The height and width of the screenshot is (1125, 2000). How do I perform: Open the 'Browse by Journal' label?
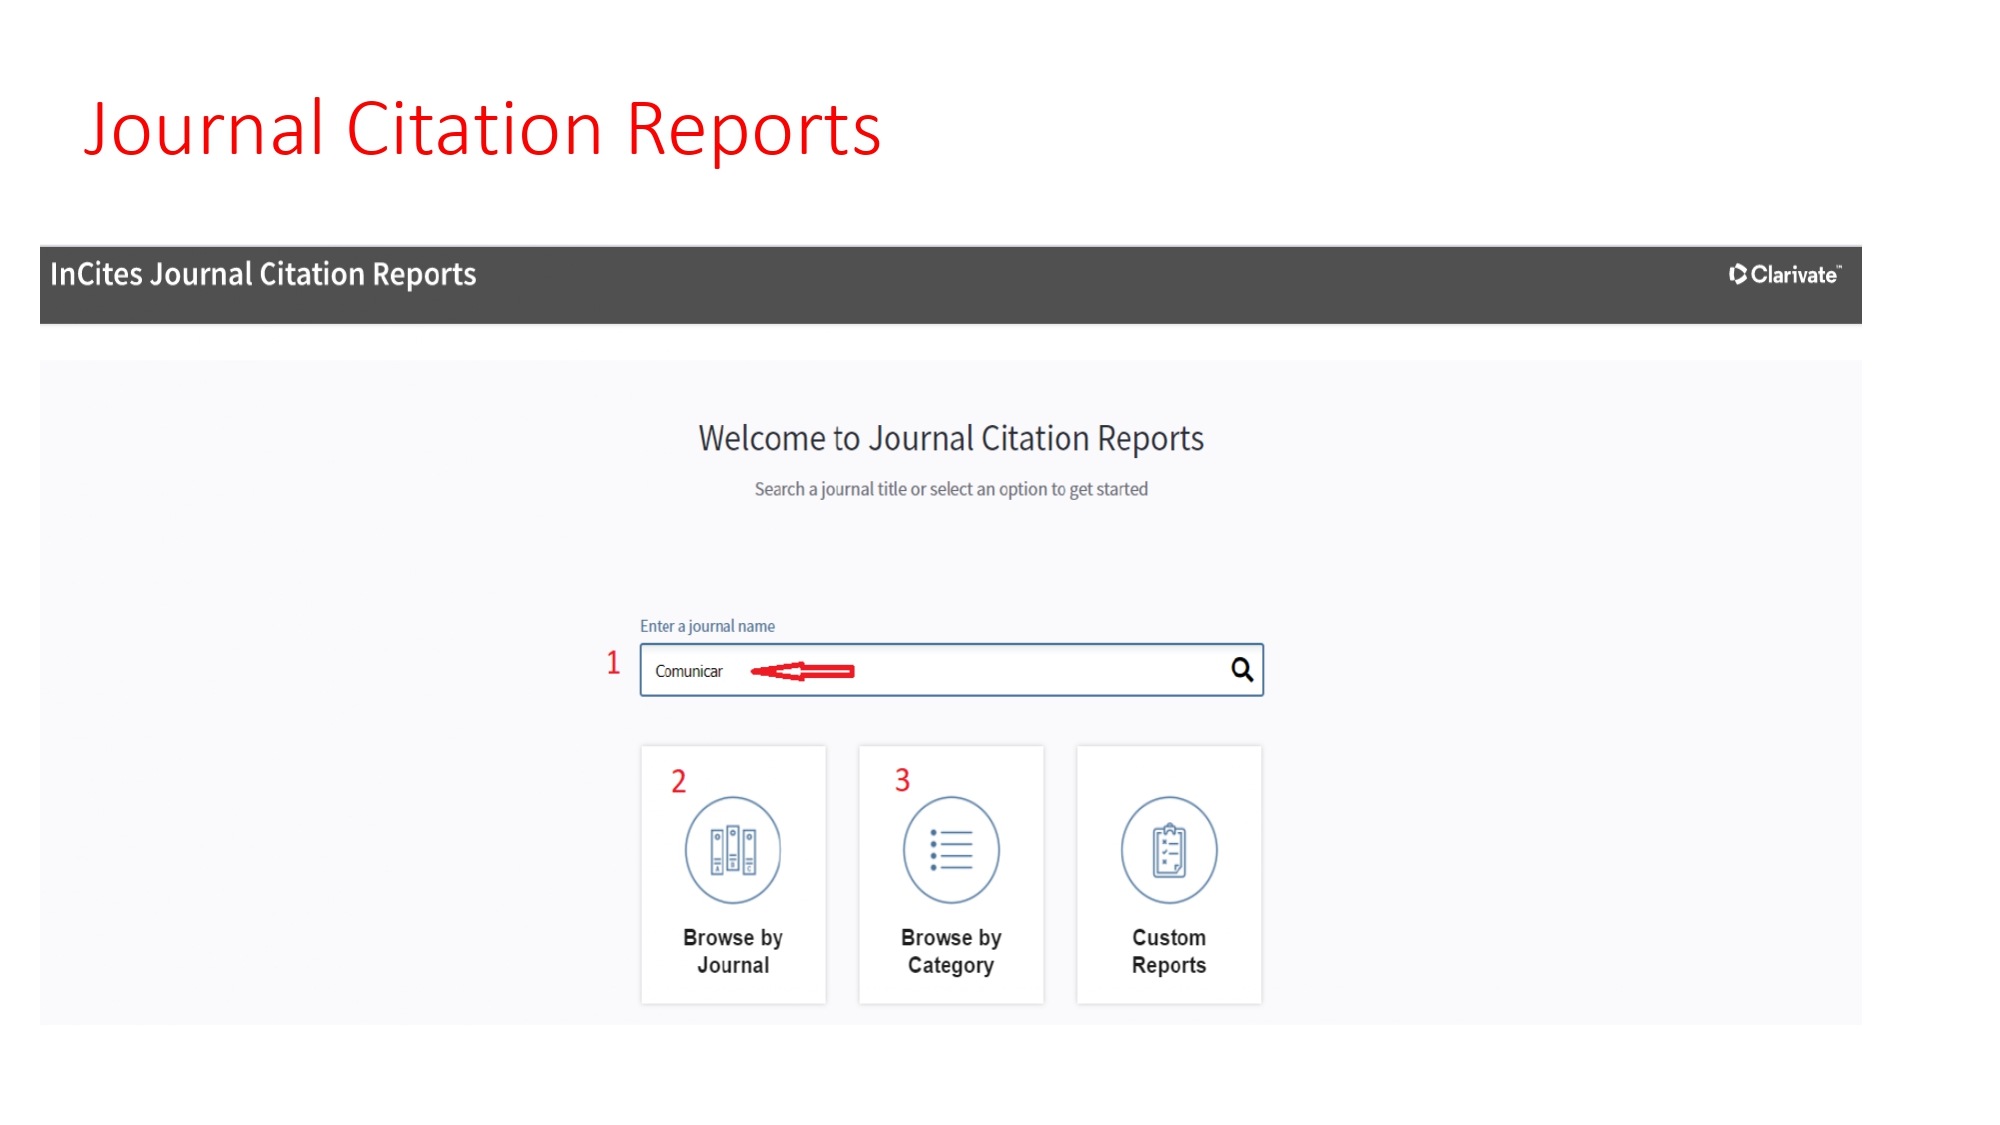pyautogui.click(x=733, y=951)
